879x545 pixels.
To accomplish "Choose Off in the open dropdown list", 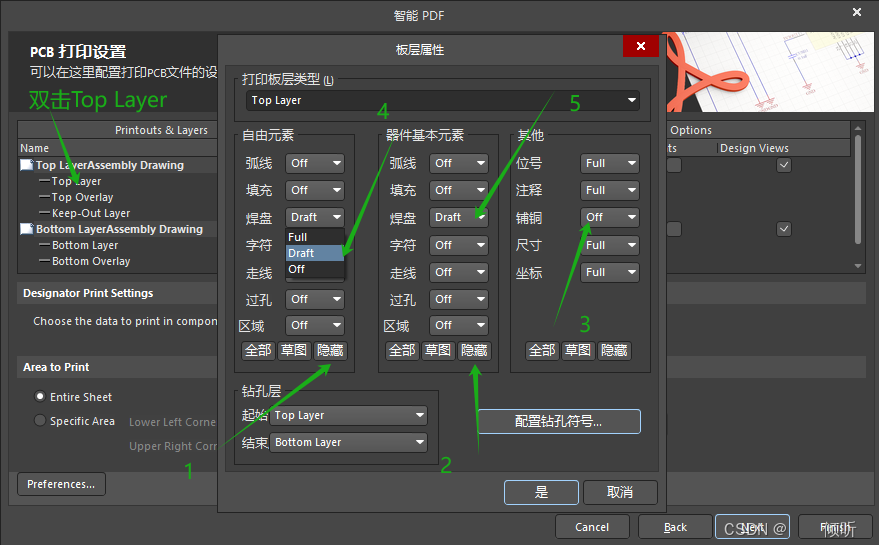I will click(x=315, y=269).
